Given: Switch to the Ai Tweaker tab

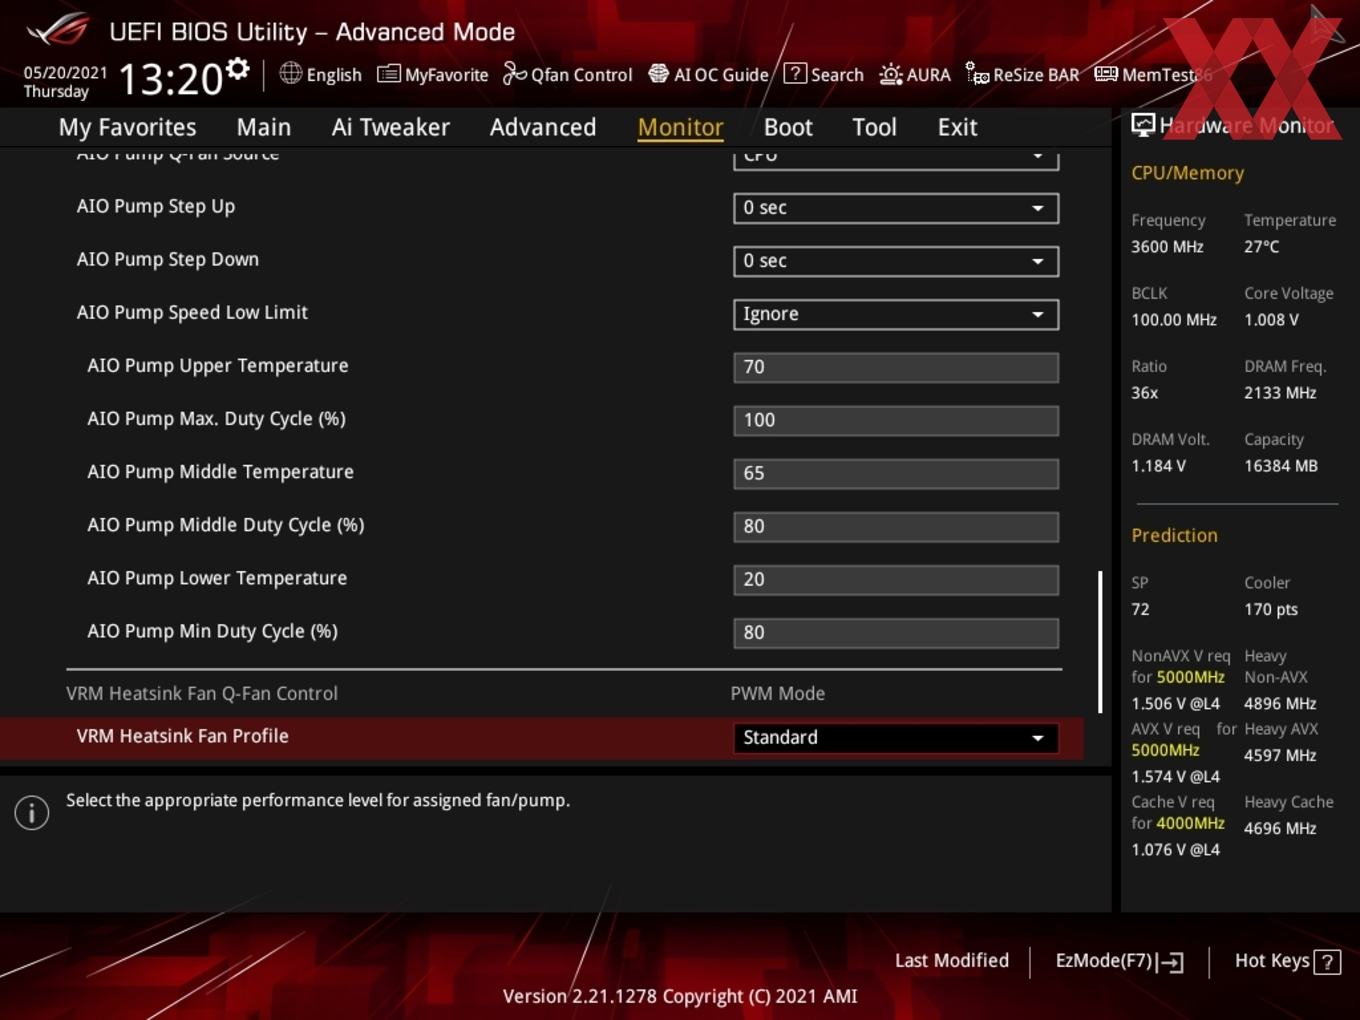Looking at the screenshot, I should [390, 127].
